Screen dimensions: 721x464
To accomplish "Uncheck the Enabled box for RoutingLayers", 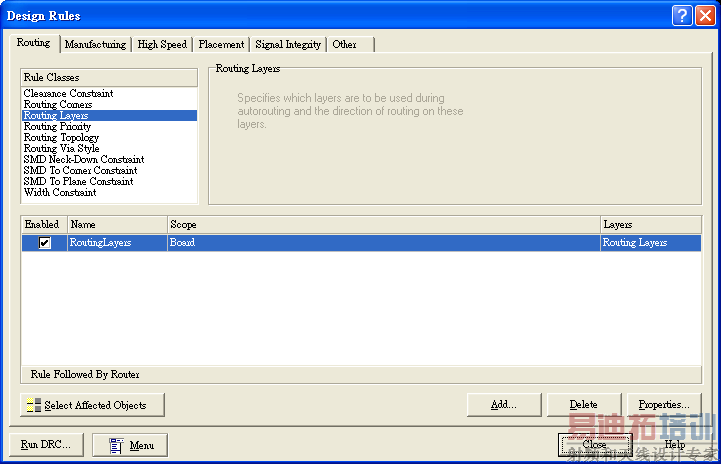I will tap(45, 242).
